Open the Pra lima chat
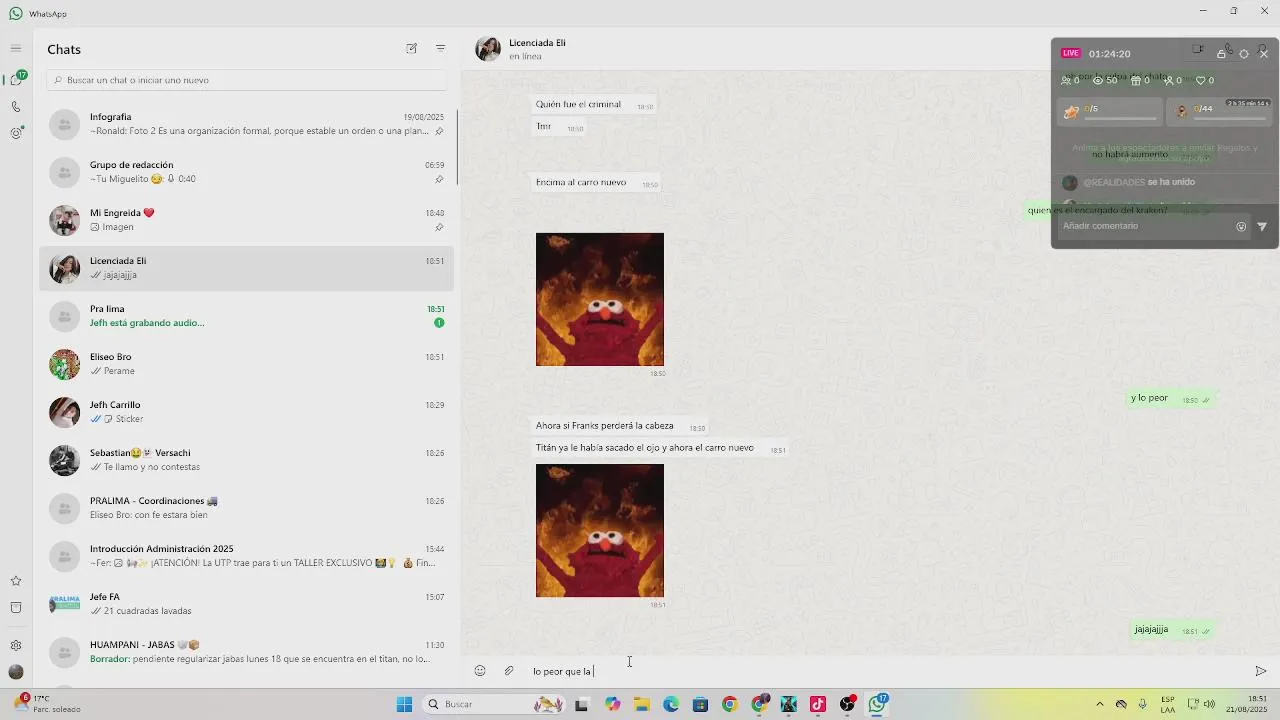This screenshot has height=720, width=1280. pos(246,316)
